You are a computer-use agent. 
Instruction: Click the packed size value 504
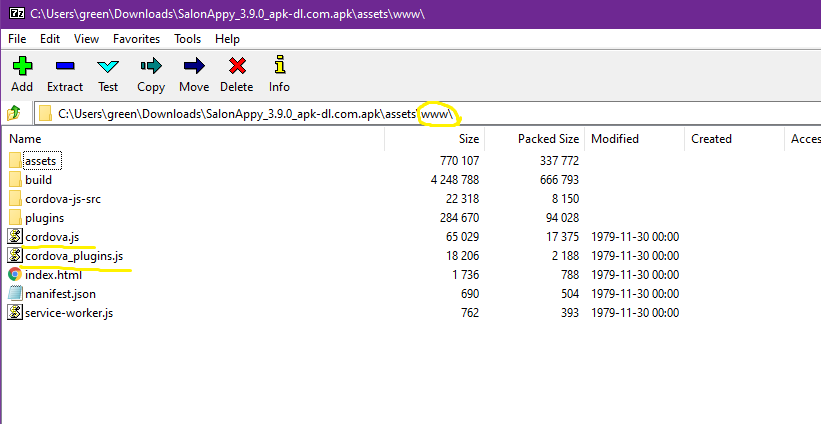[x=570, y=294]
